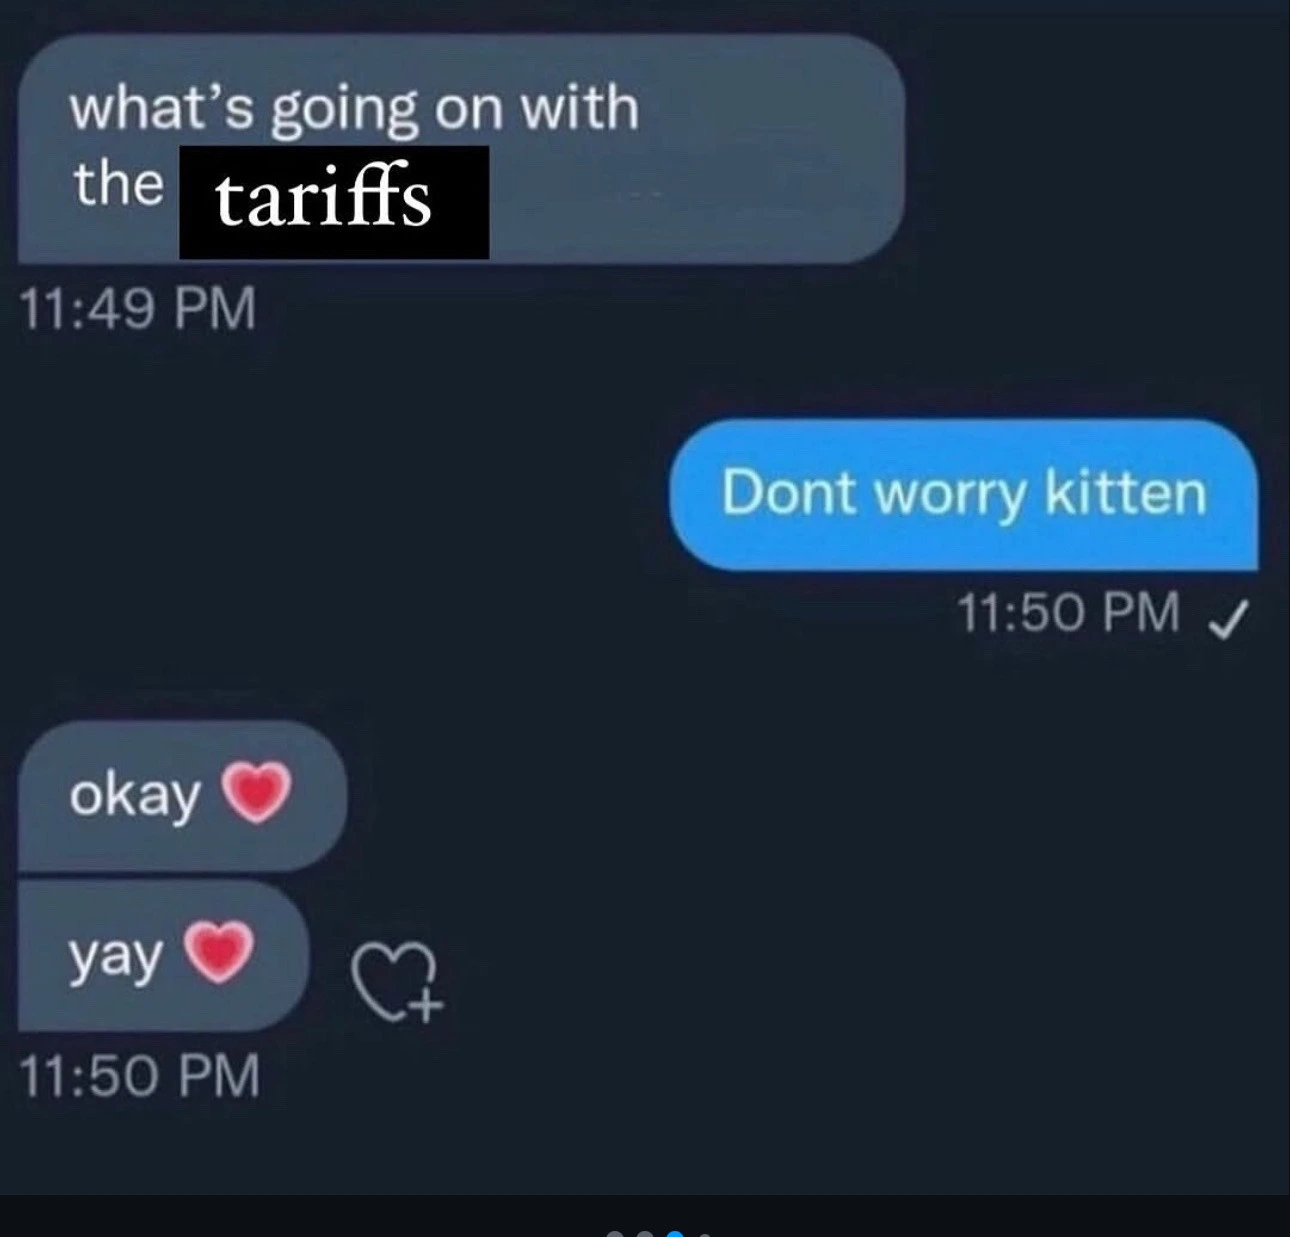Tap the heart emoji after okay
The height and width of the screenshot is (1237, 1290).
click(256, 792)
